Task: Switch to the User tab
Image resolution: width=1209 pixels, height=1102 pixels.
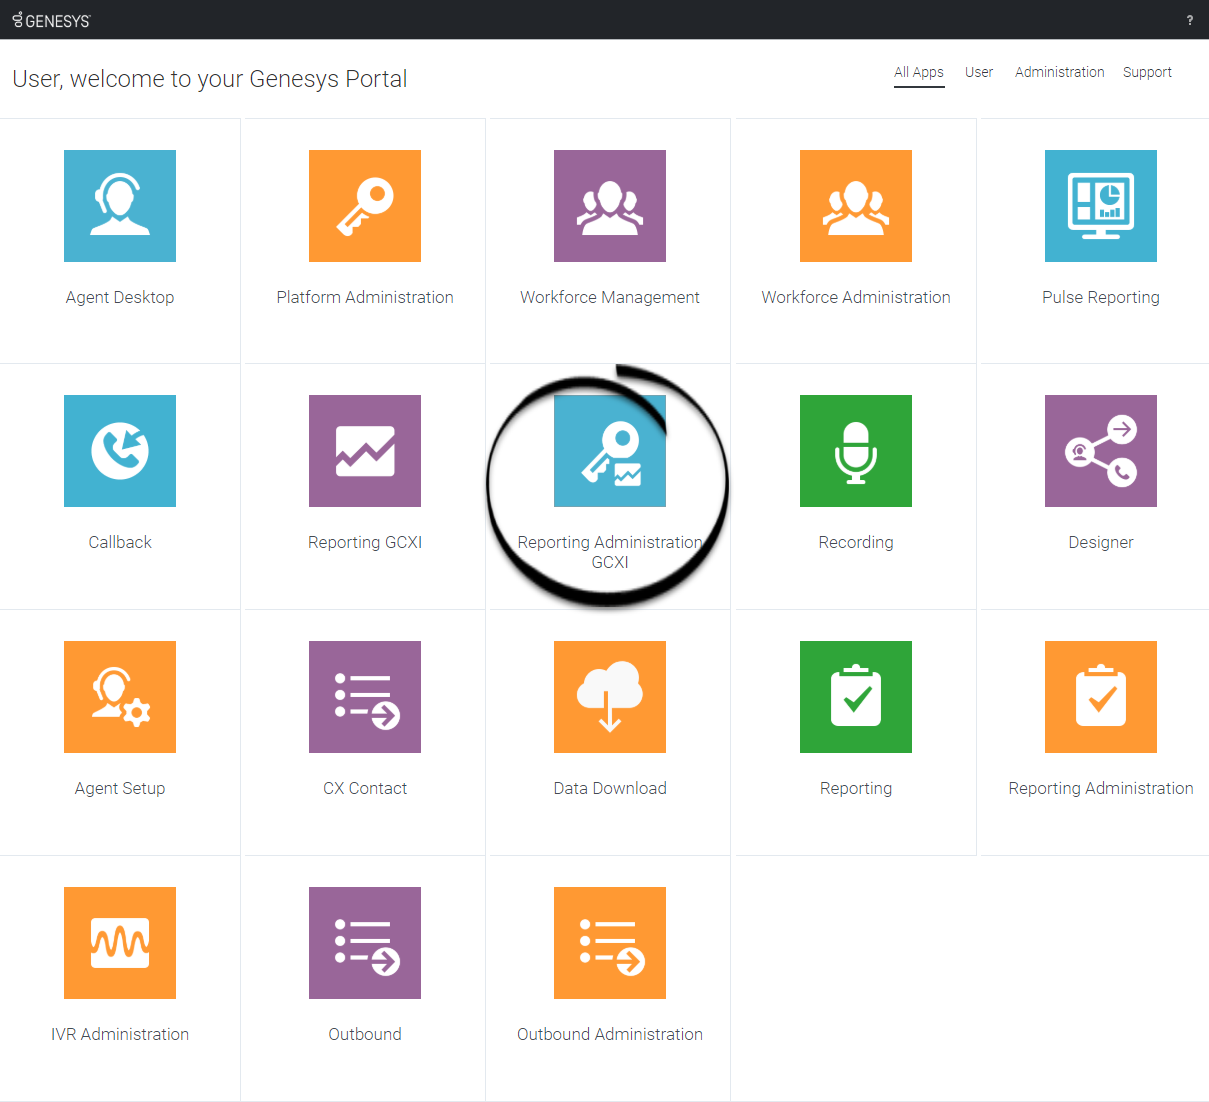Action: pos(979,72)
